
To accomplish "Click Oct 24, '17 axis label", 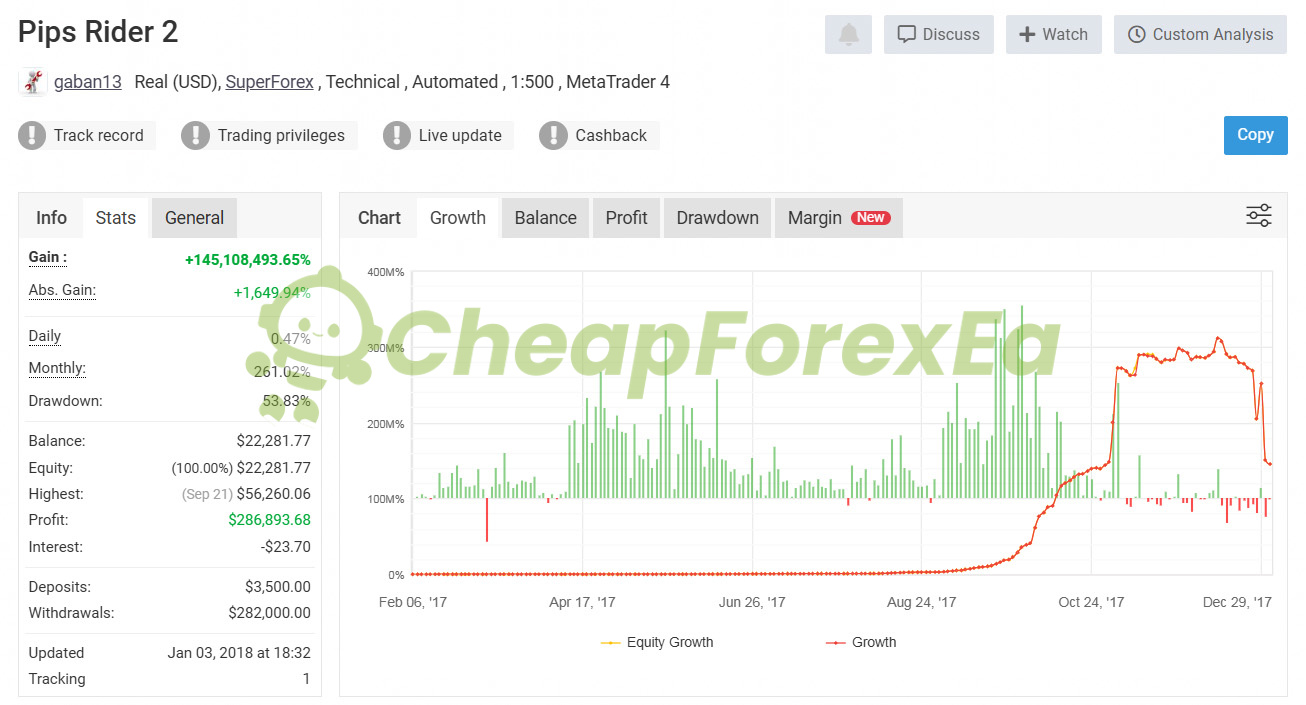I will (1091, 602).
